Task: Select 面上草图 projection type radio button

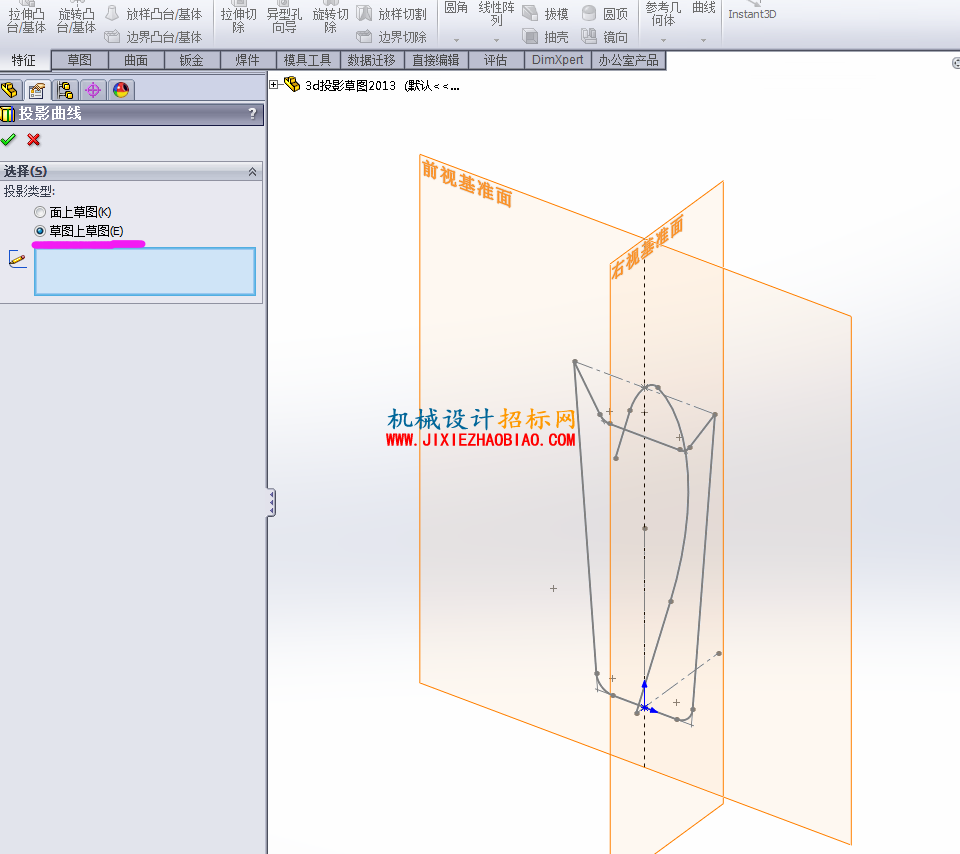Action: (x=40, y=212)
